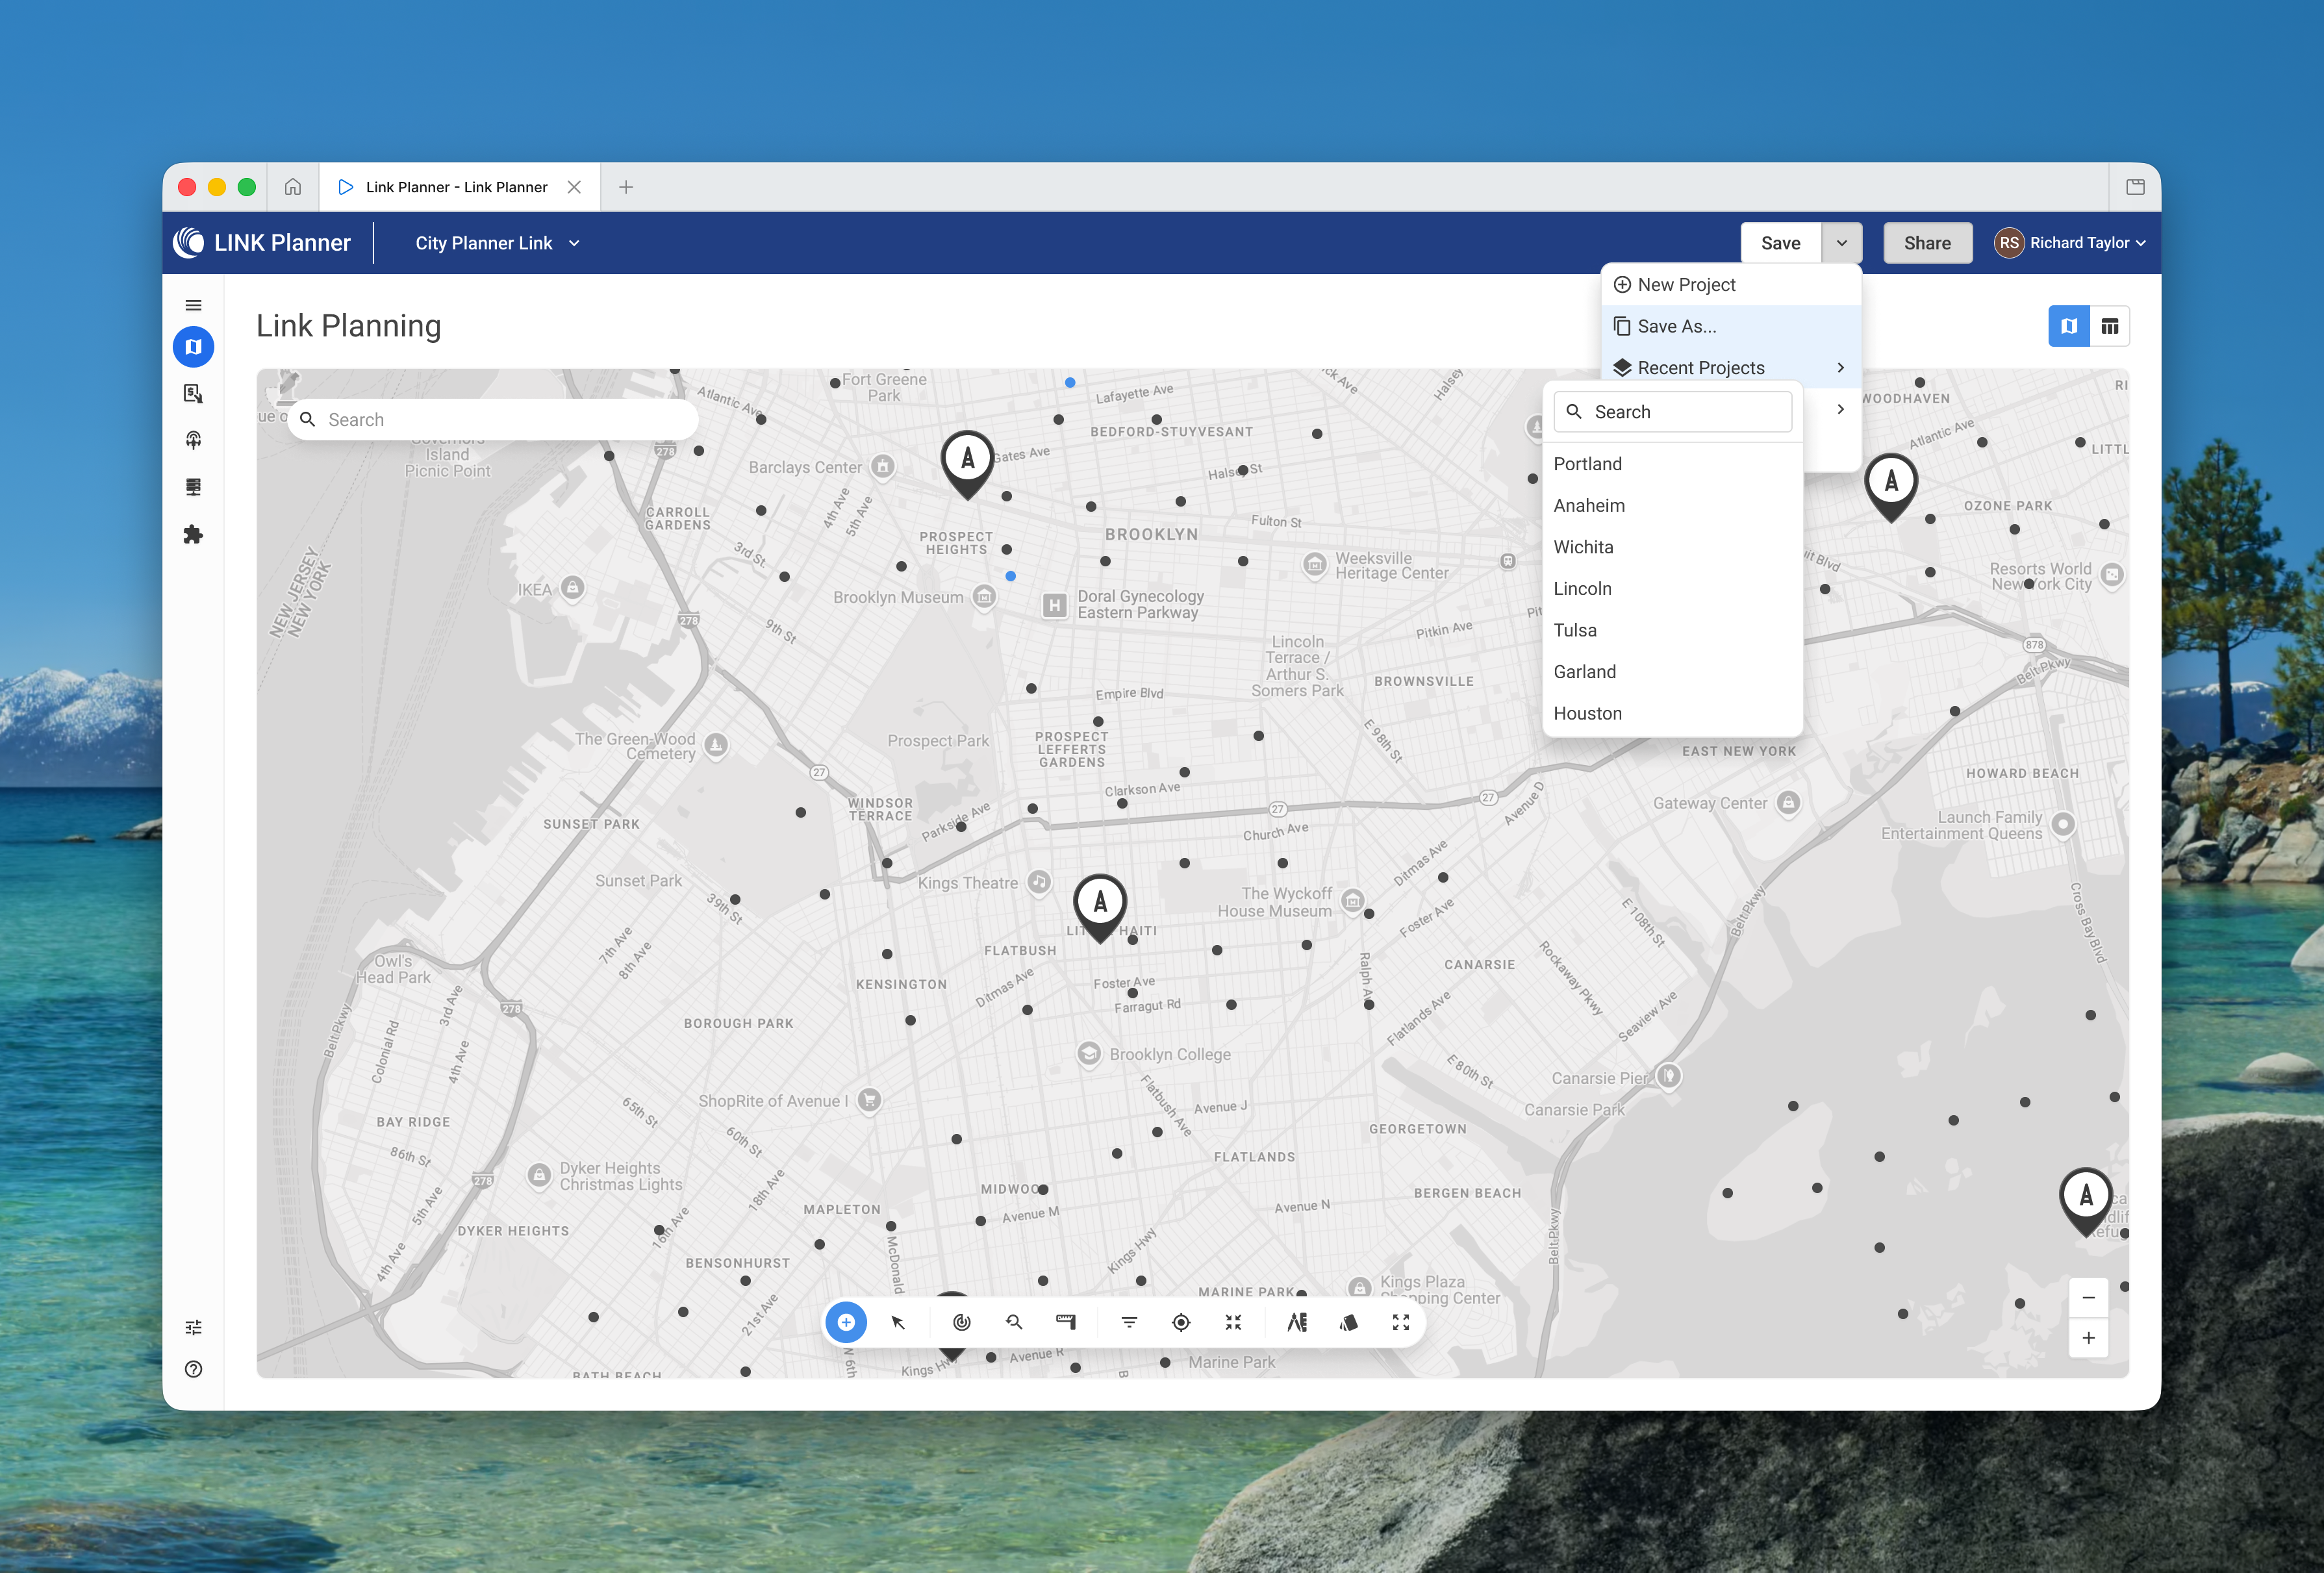
Task: Click the Gateway Center map pin icon
Action: [1788, 803]
